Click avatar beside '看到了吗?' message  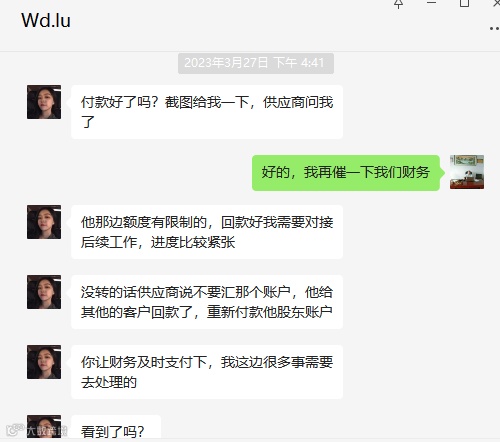[44, 427]
